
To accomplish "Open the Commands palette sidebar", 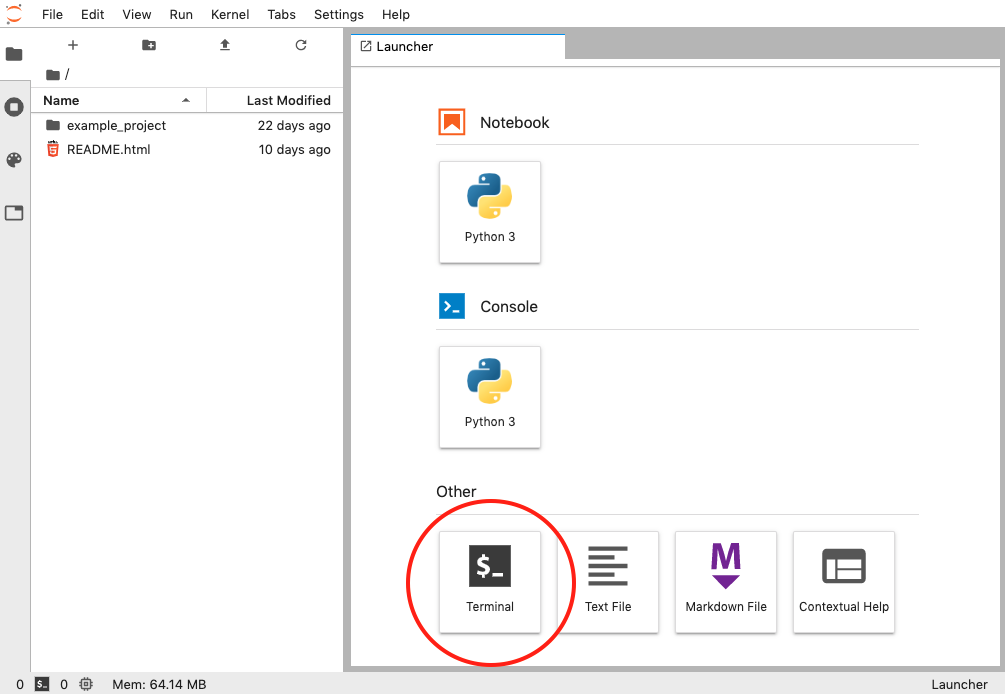I will 14,160.
